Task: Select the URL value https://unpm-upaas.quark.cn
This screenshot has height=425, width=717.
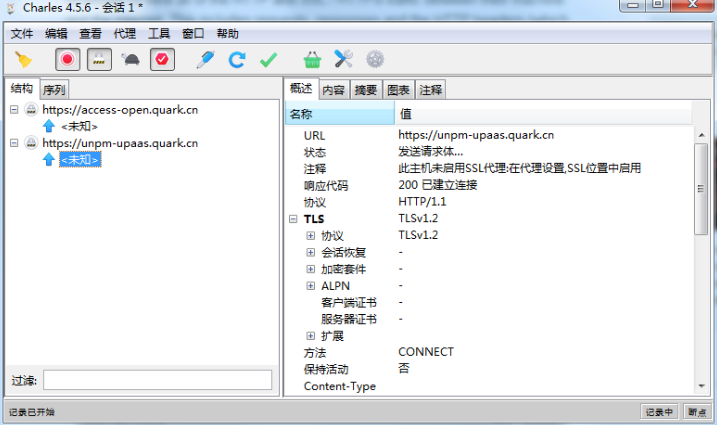Action: (x=476, y=135)
